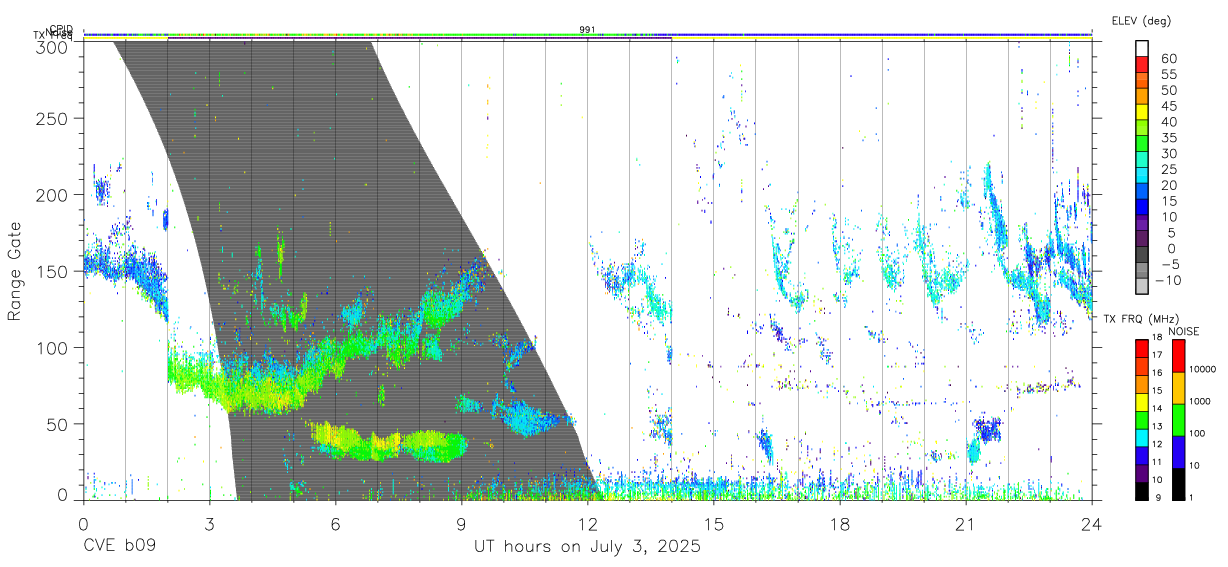Click the green NOISE swatch between 1000 and 100

pyautogui.click(x=1177, y=419)
